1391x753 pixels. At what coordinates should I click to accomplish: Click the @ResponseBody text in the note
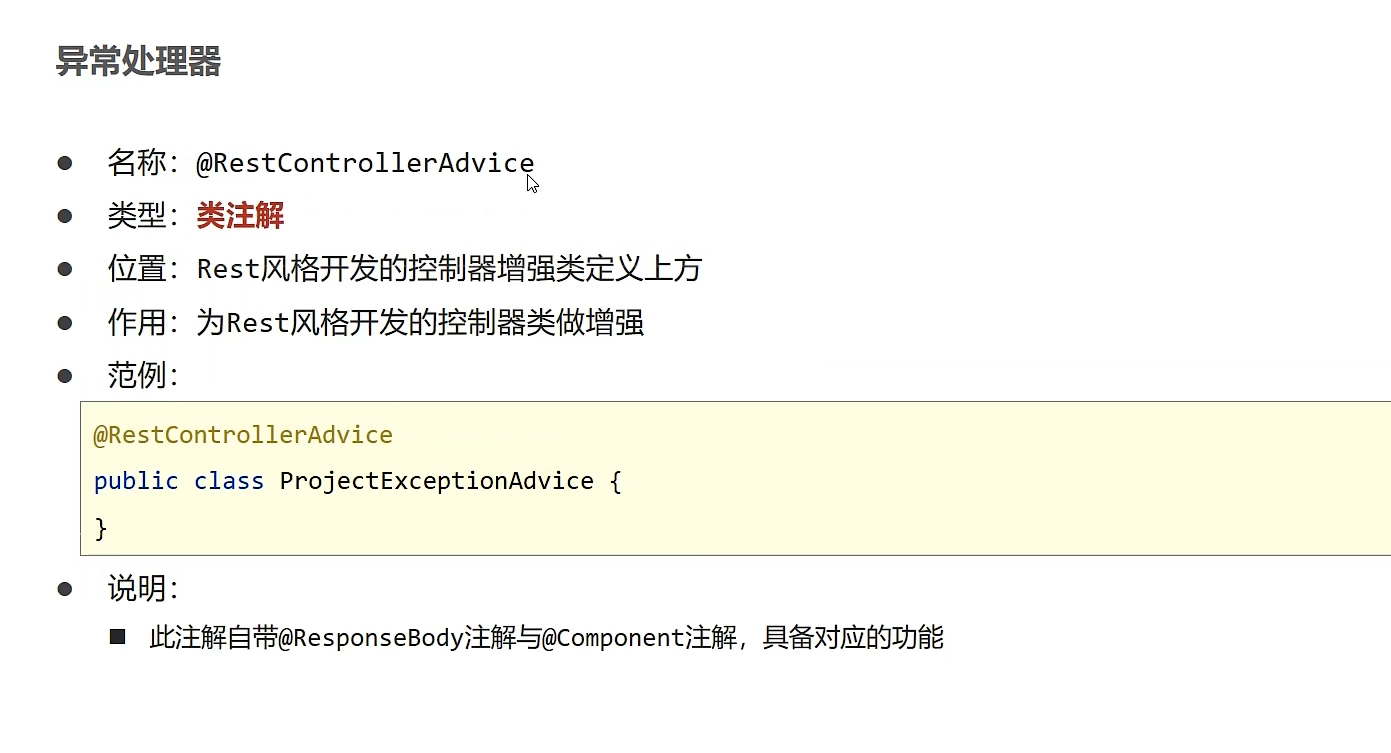tap(371, 638)
